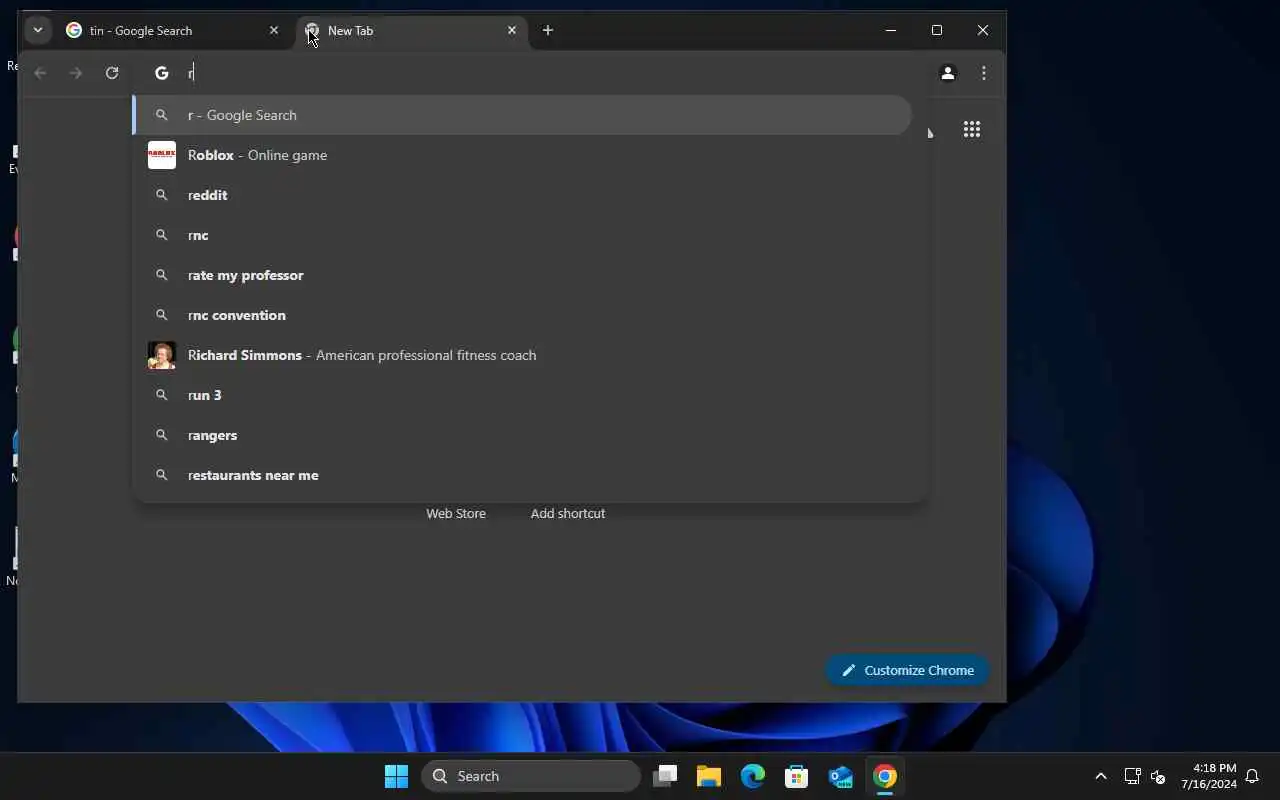This screenshot has height=800, width=1280.
Task: Reload the page with refresh icon
Action: coord(112,73)
